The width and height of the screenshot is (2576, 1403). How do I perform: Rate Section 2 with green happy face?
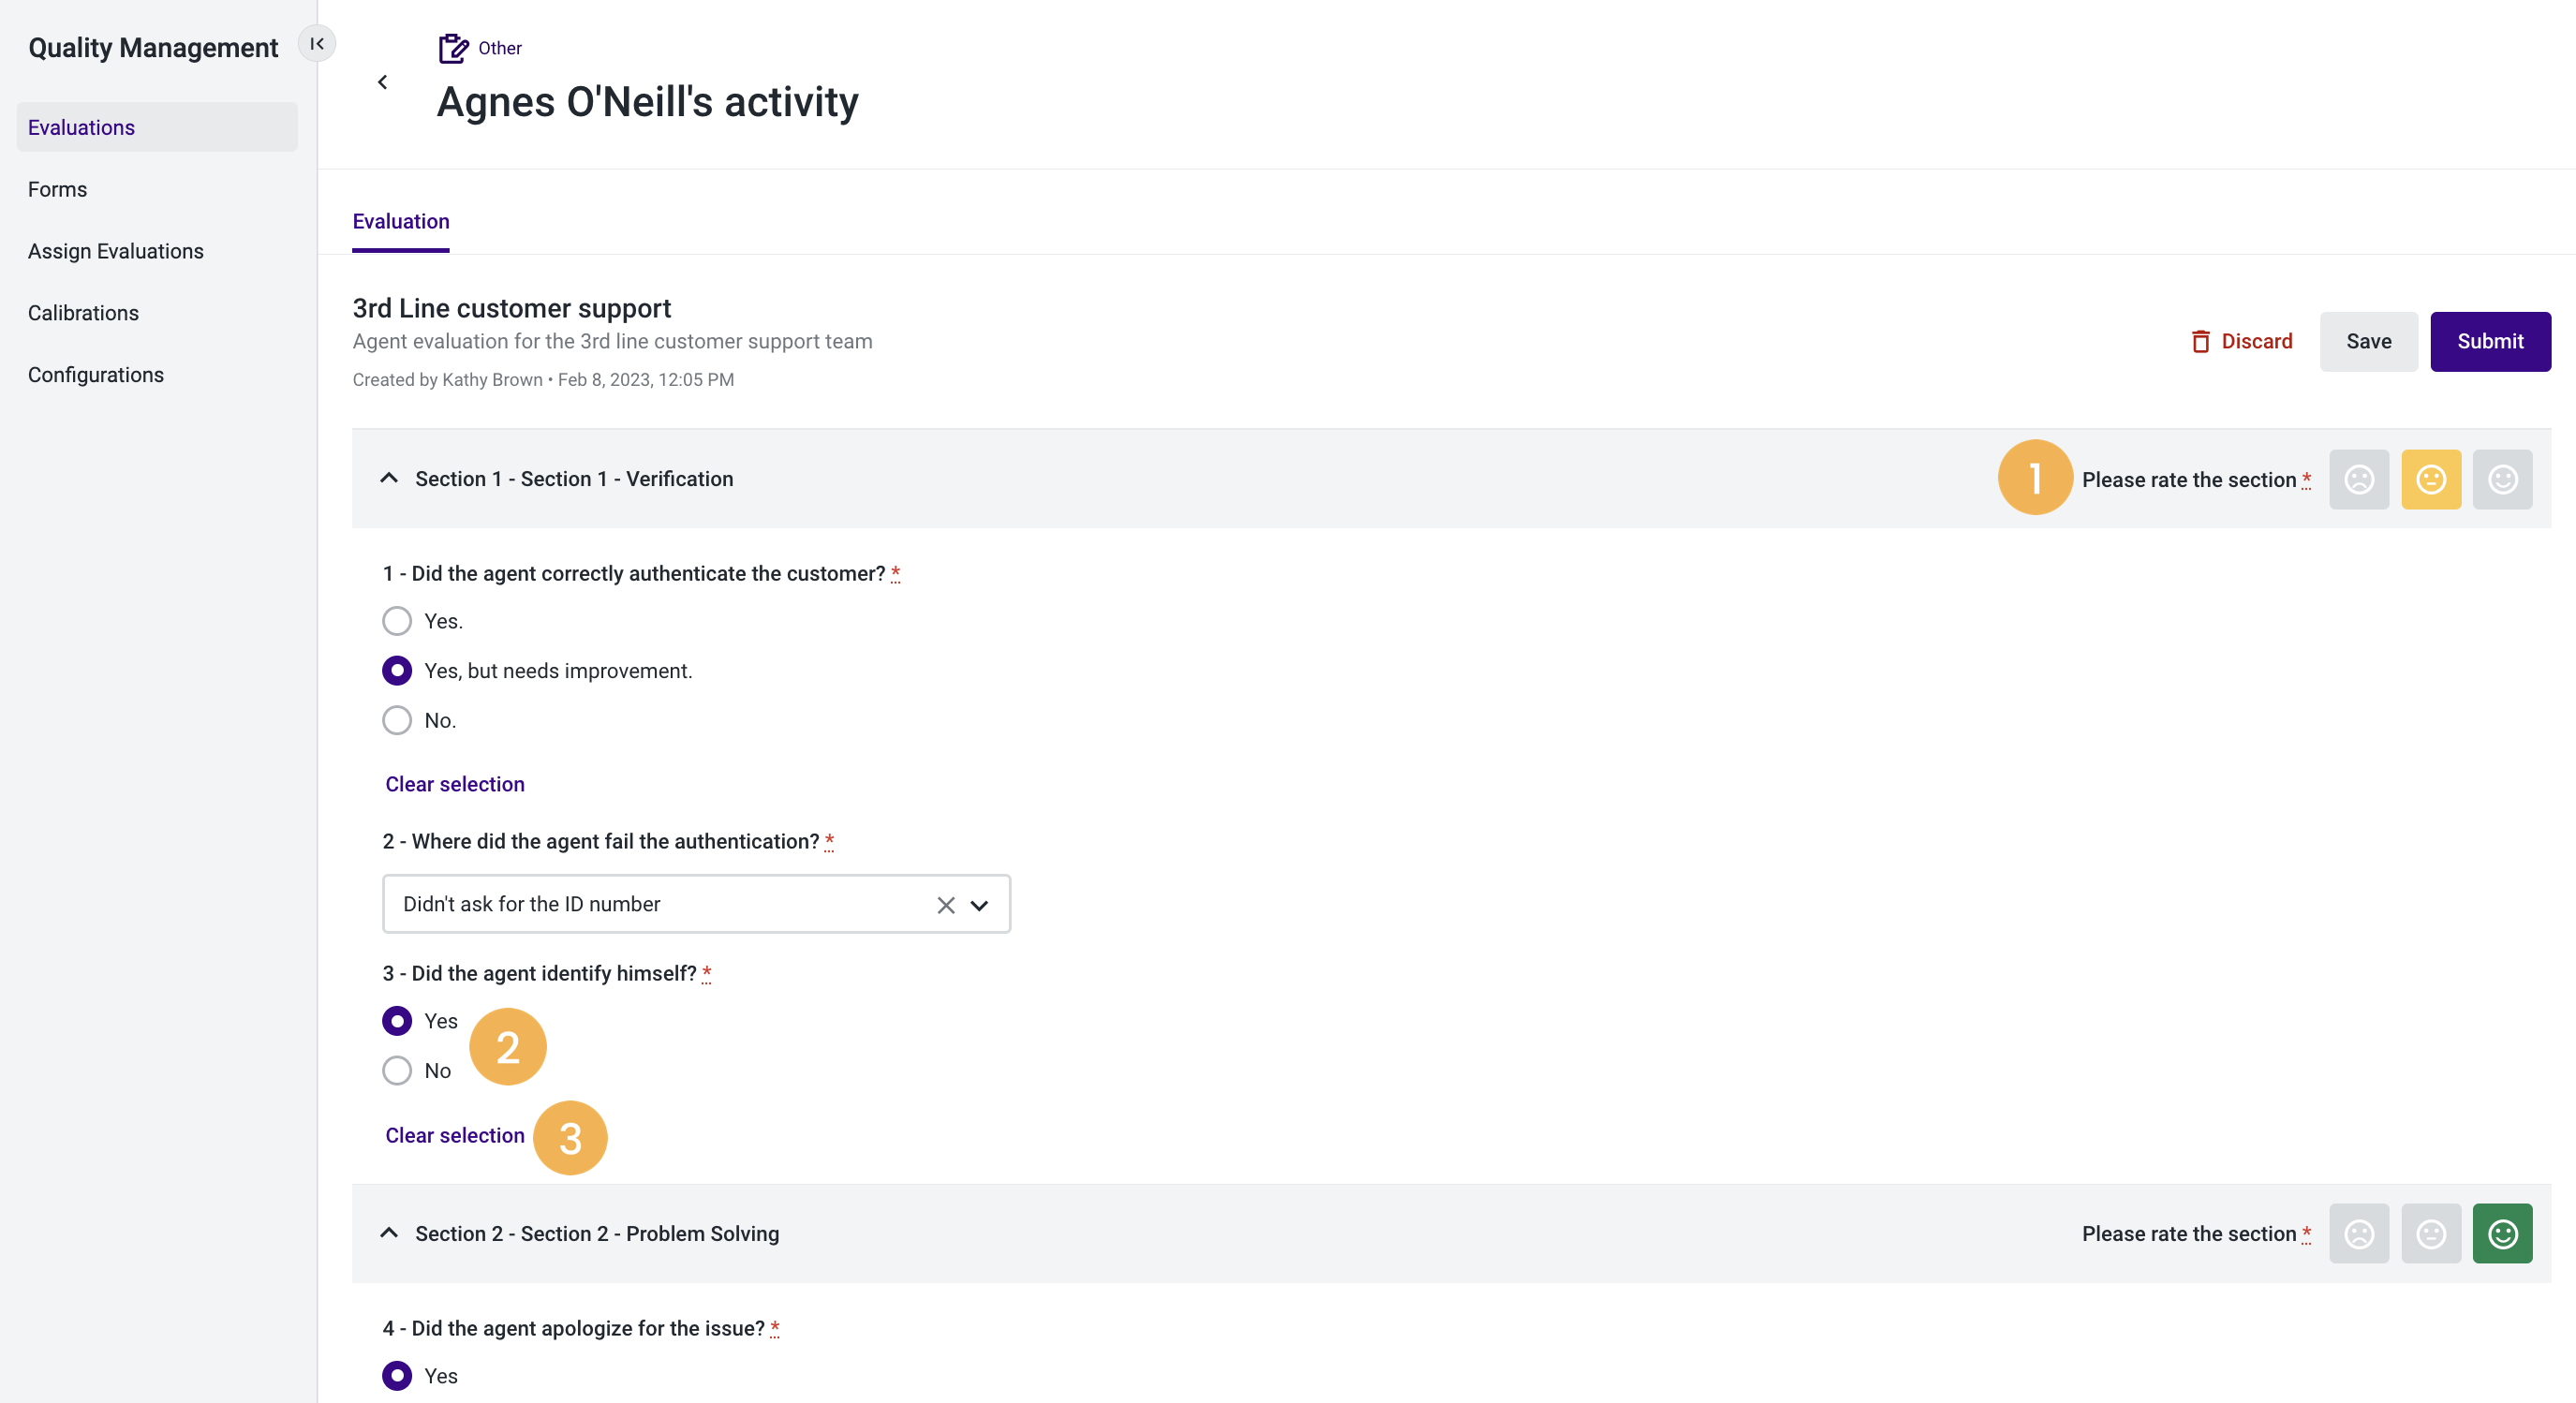2502,1233
